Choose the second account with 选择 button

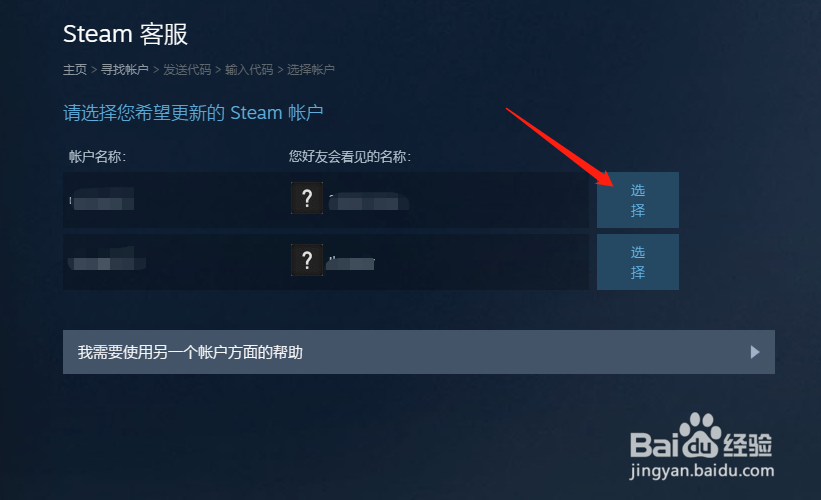coord(638,262)
